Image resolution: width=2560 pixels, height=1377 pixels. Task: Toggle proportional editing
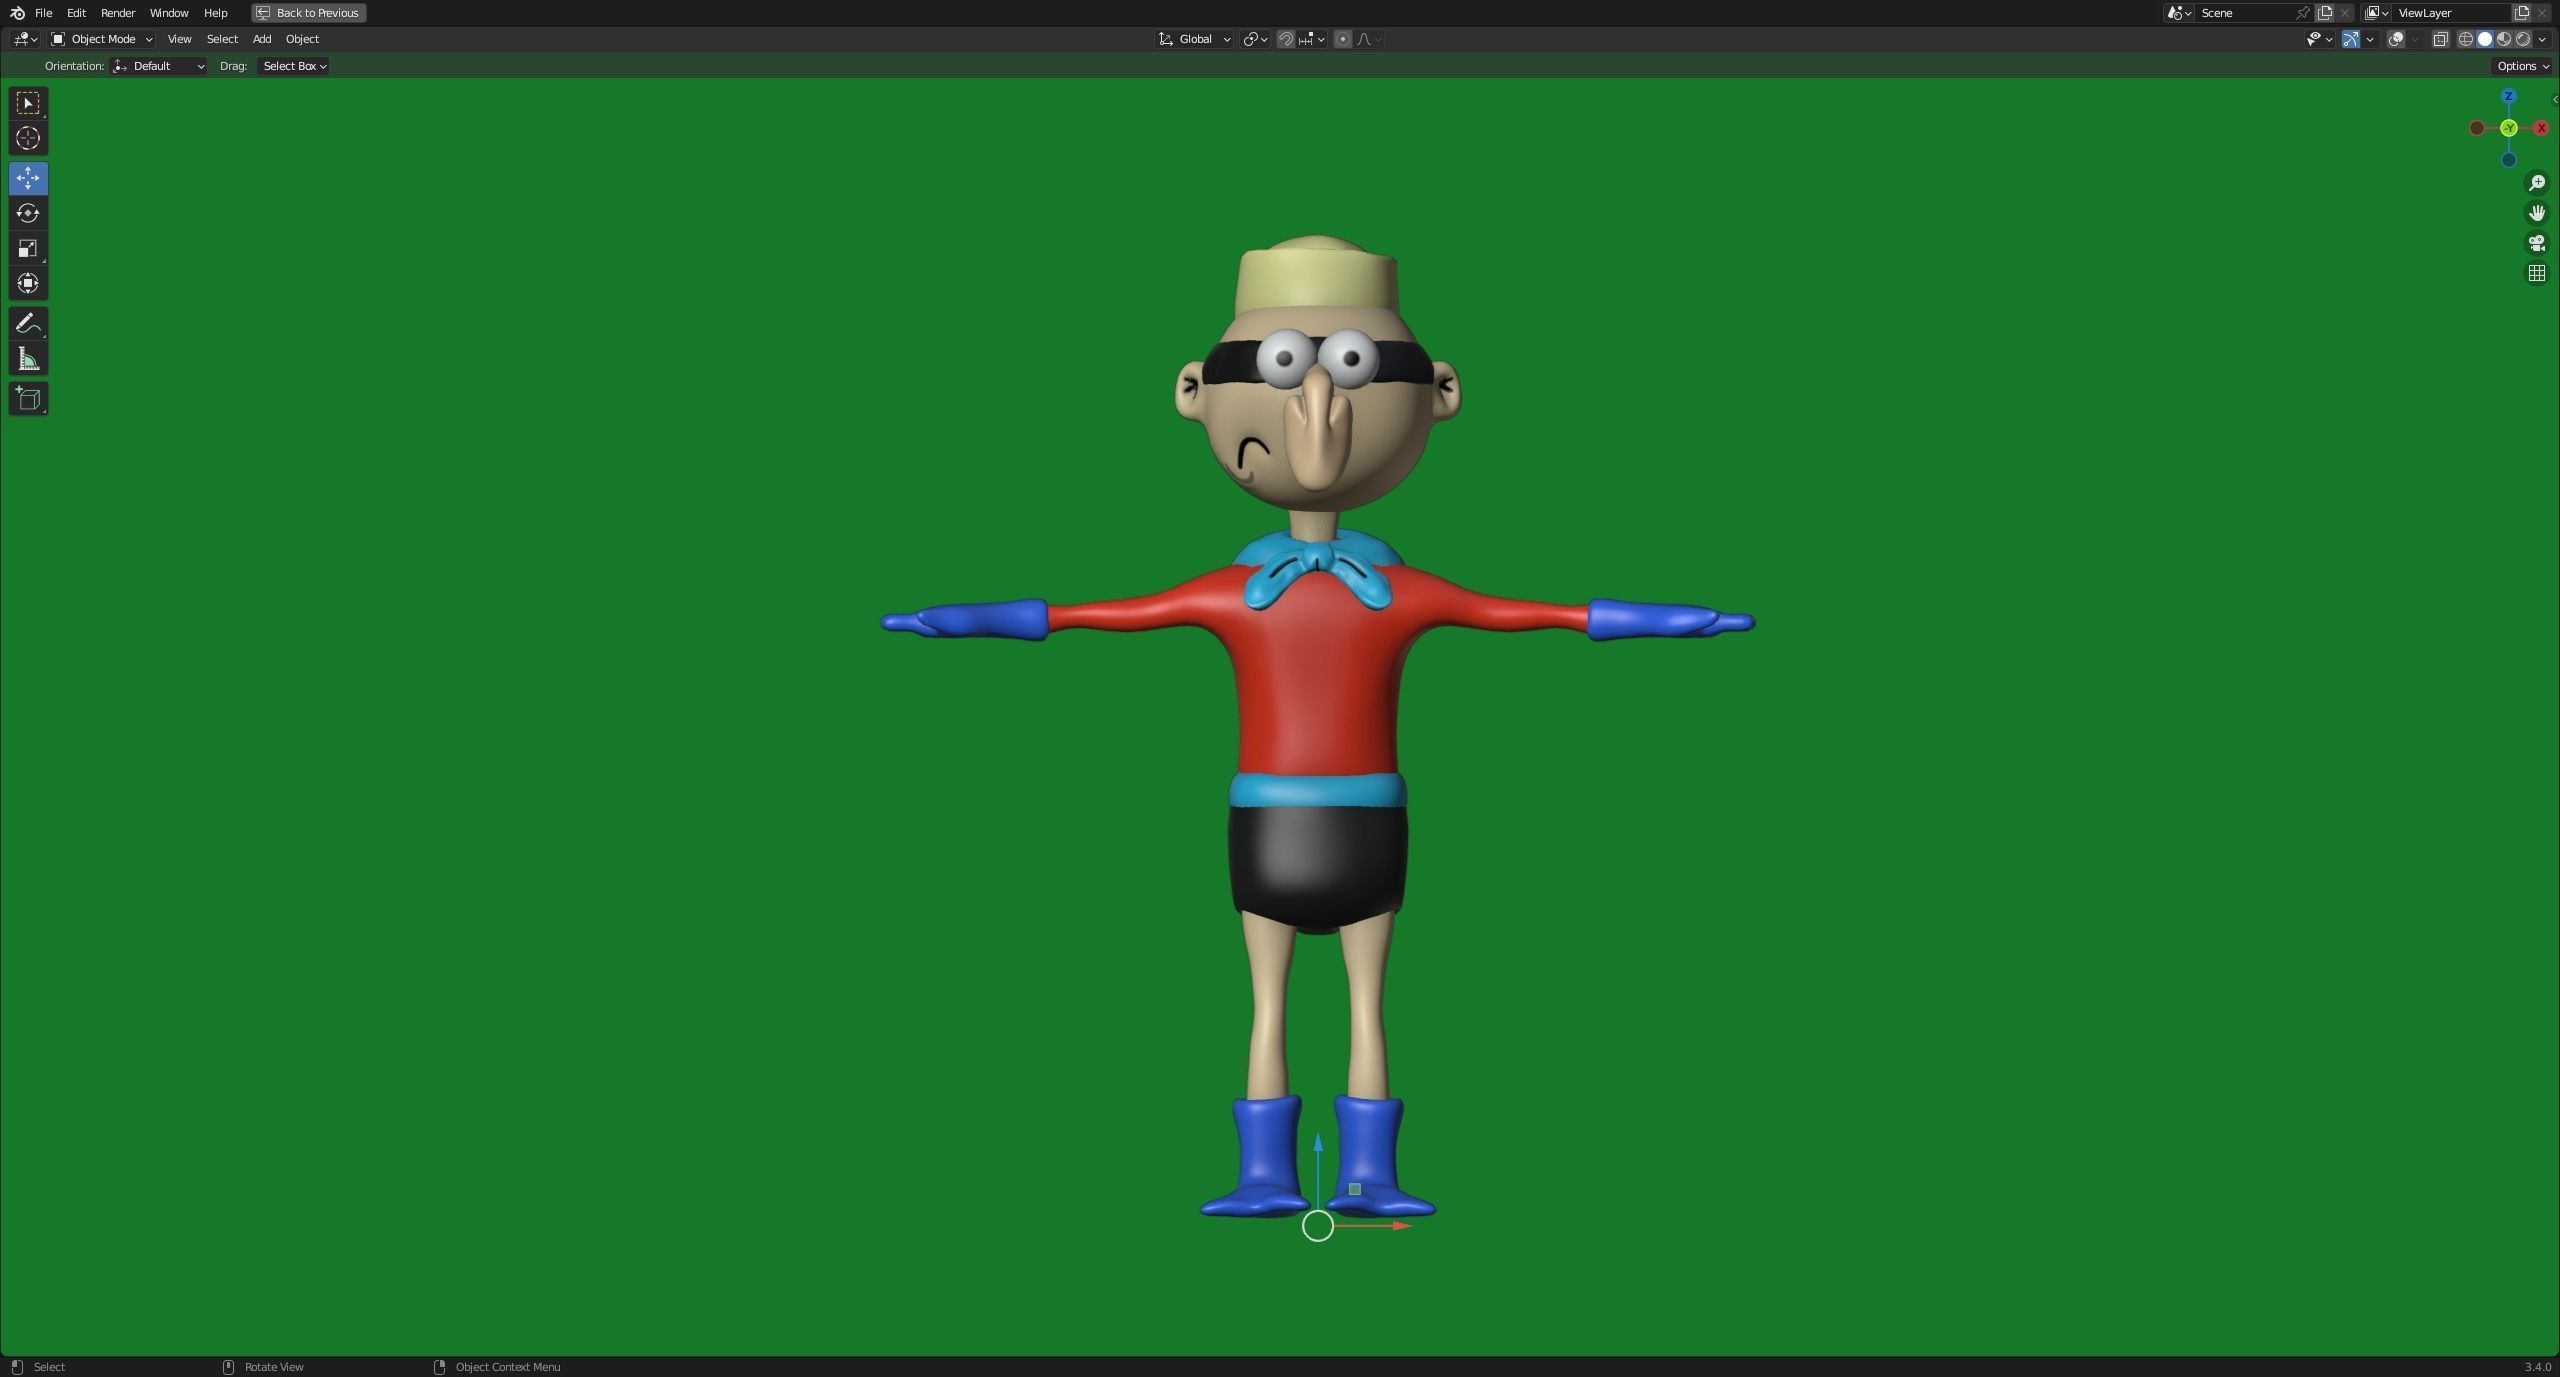tap(1342, 39)
